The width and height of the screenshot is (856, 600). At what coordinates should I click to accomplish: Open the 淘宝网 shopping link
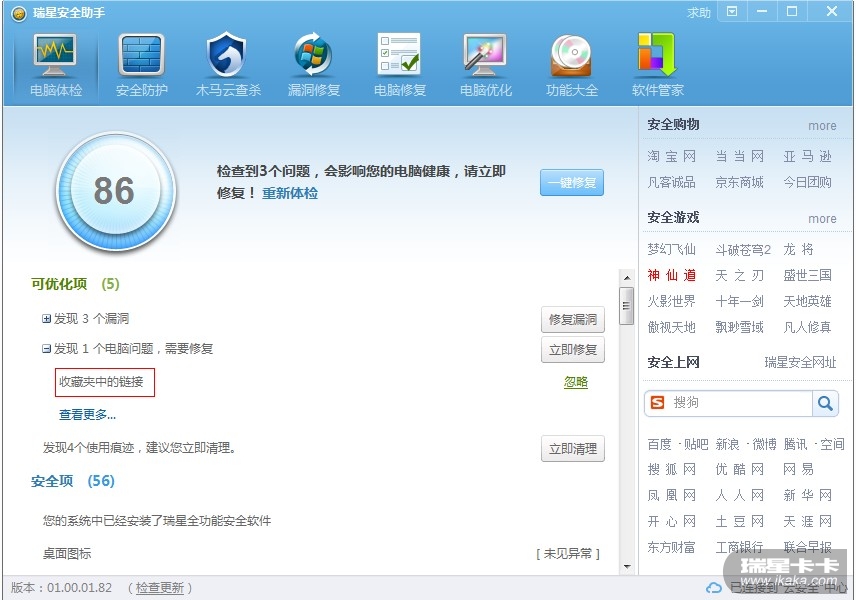tap(671, 157)
